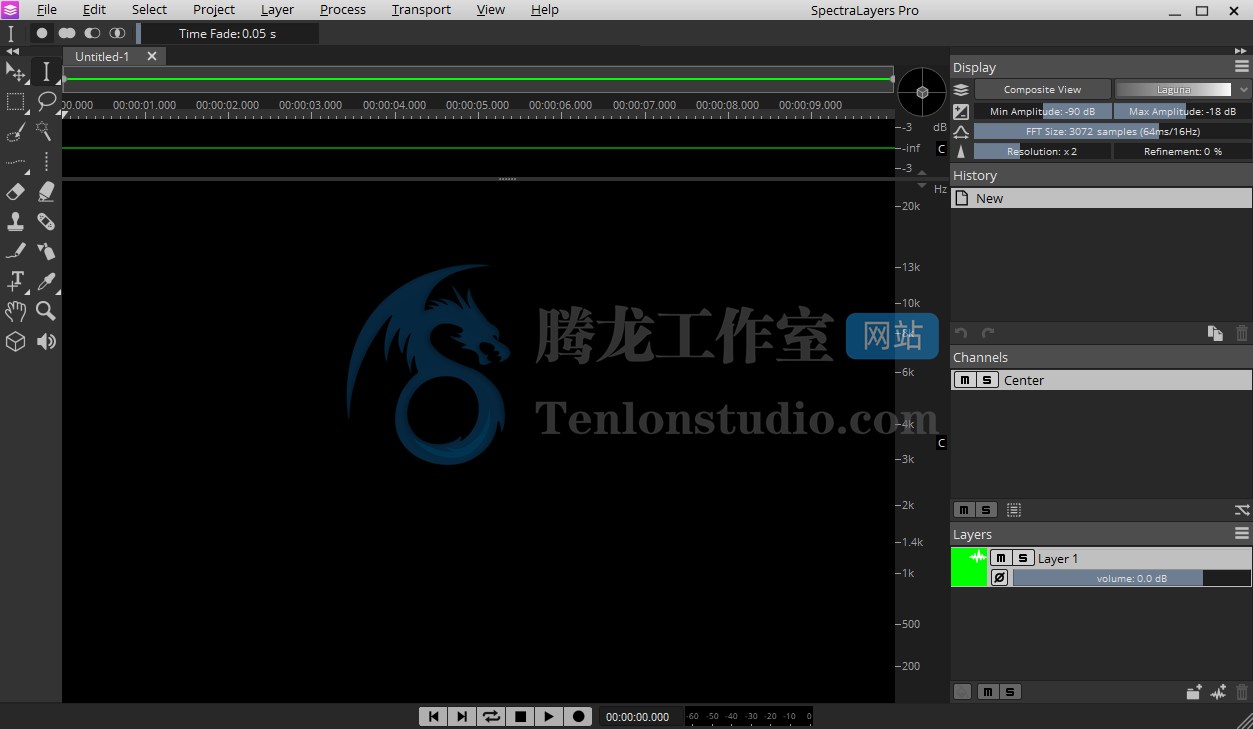The image size is (1253, 729).
Task: Close the Untitled-1 tab
Action: 152,57
